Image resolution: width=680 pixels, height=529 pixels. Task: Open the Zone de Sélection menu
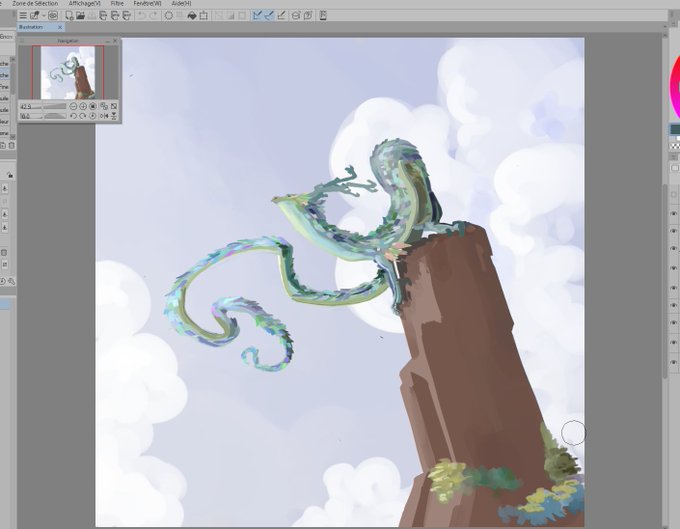click(35, 3)
